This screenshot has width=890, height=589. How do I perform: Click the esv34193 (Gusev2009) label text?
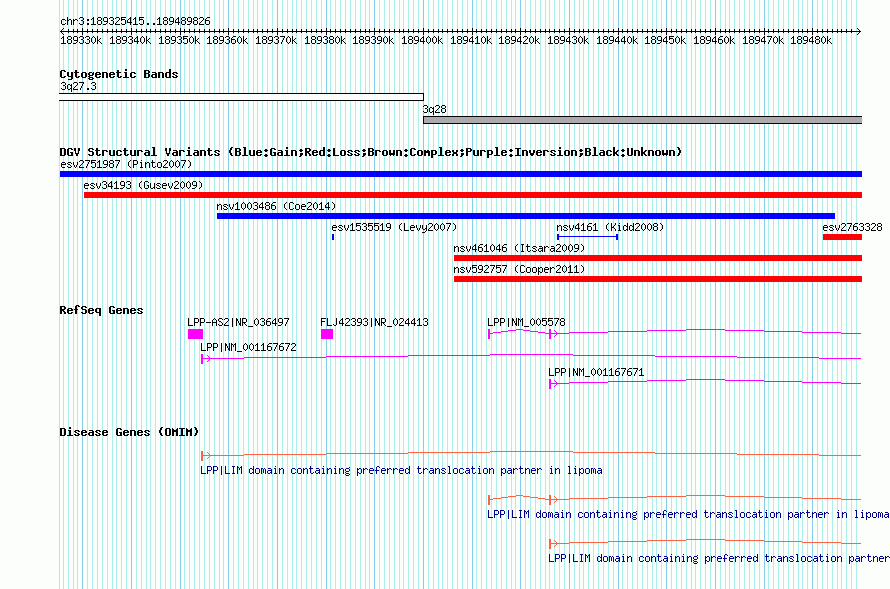(x=143, y=185)
